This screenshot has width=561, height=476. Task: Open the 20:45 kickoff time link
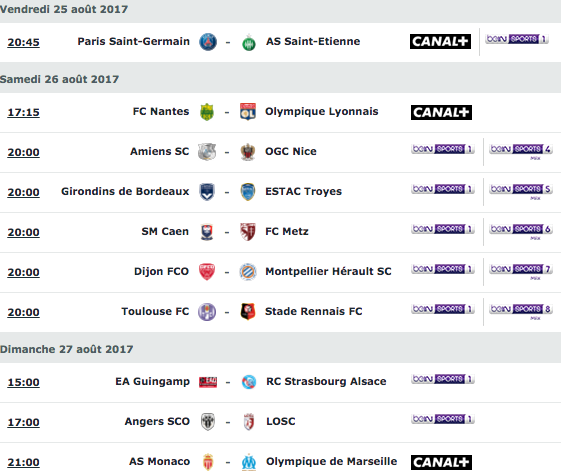[x=24, y=42]
